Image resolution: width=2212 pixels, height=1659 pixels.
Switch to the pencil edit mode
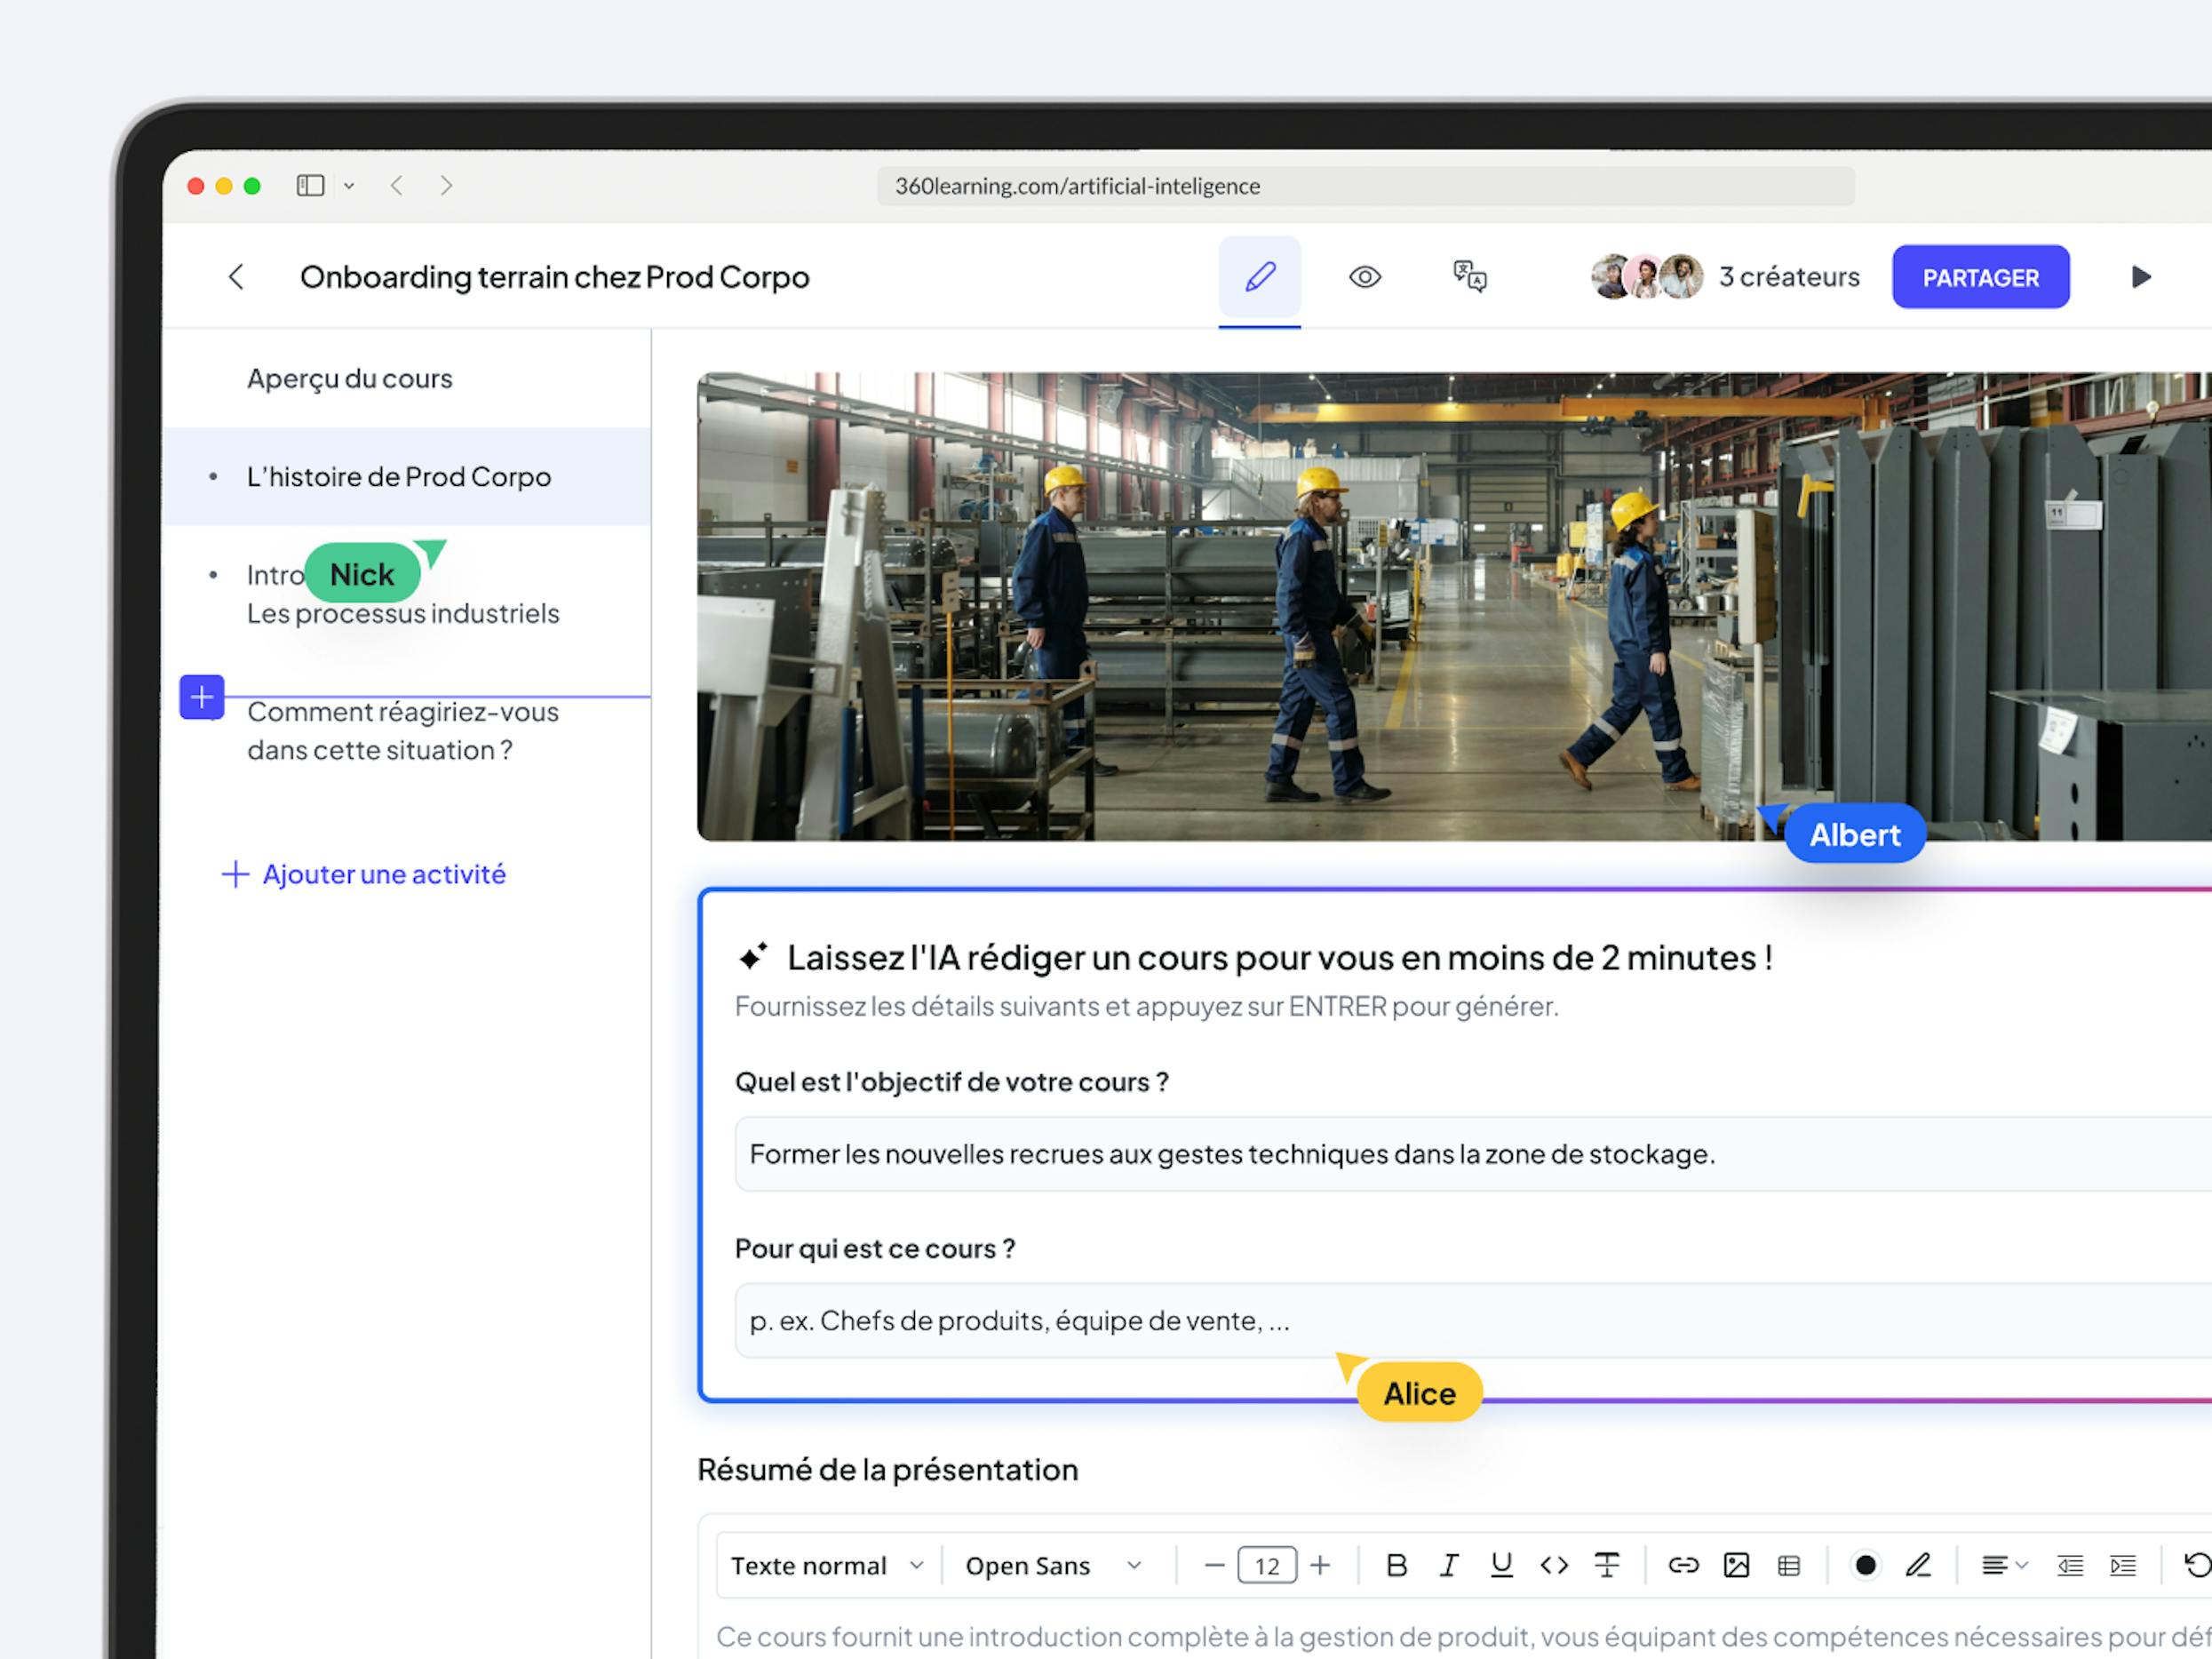click(1259, 277)
